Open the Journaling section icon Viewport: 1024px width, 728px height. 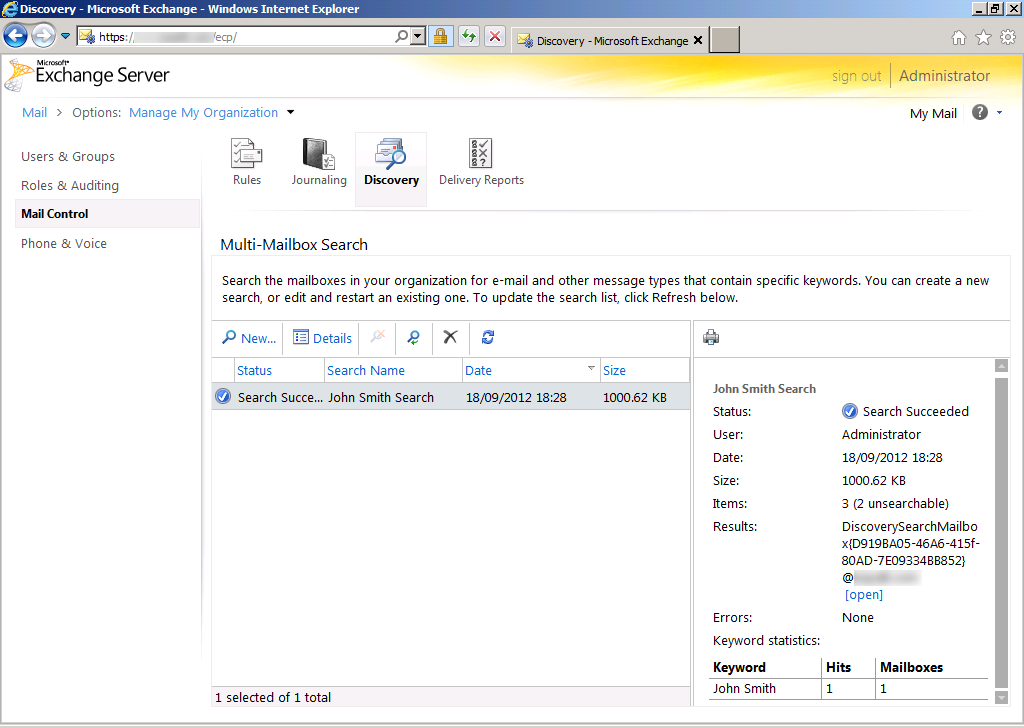(319, 163)
